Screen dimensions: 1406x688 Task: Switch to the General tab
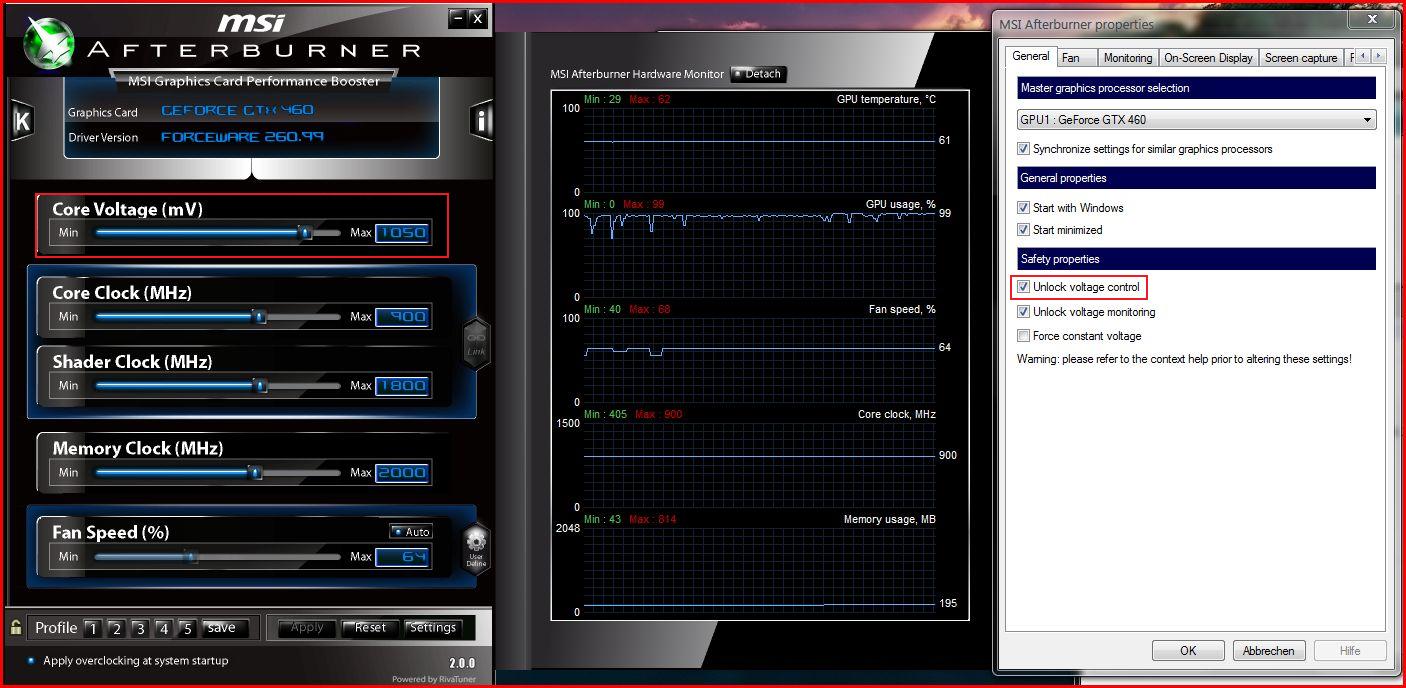click(x=1030, y=57)
